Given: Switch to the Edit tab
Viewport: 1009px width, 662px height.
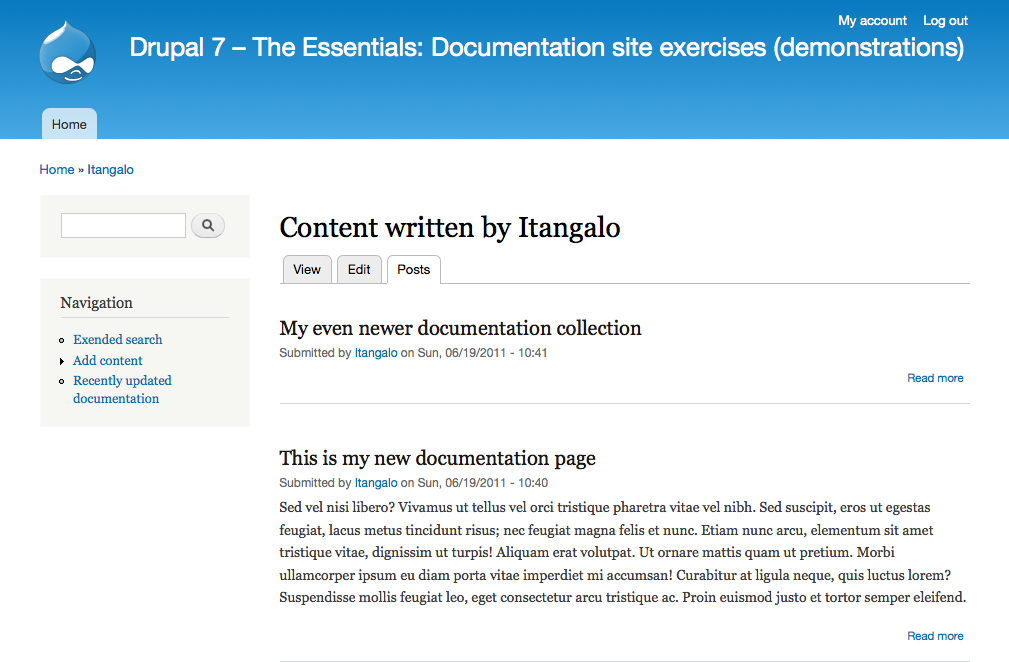Looking at the screenshot, I should click(359, 270).
